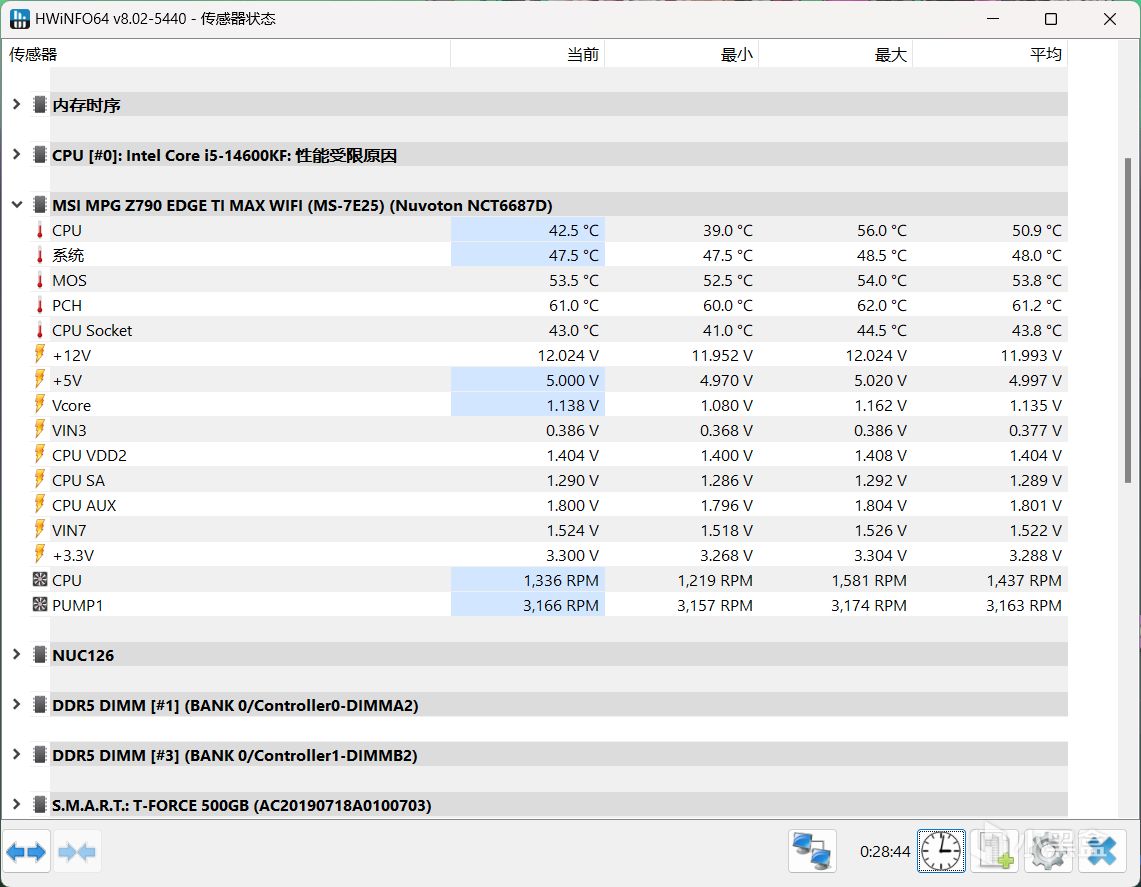Click the thermometer icon beside CPU temperature
Image resolution: width=1141 pixels, height=887 pixels.
point(40,231)
